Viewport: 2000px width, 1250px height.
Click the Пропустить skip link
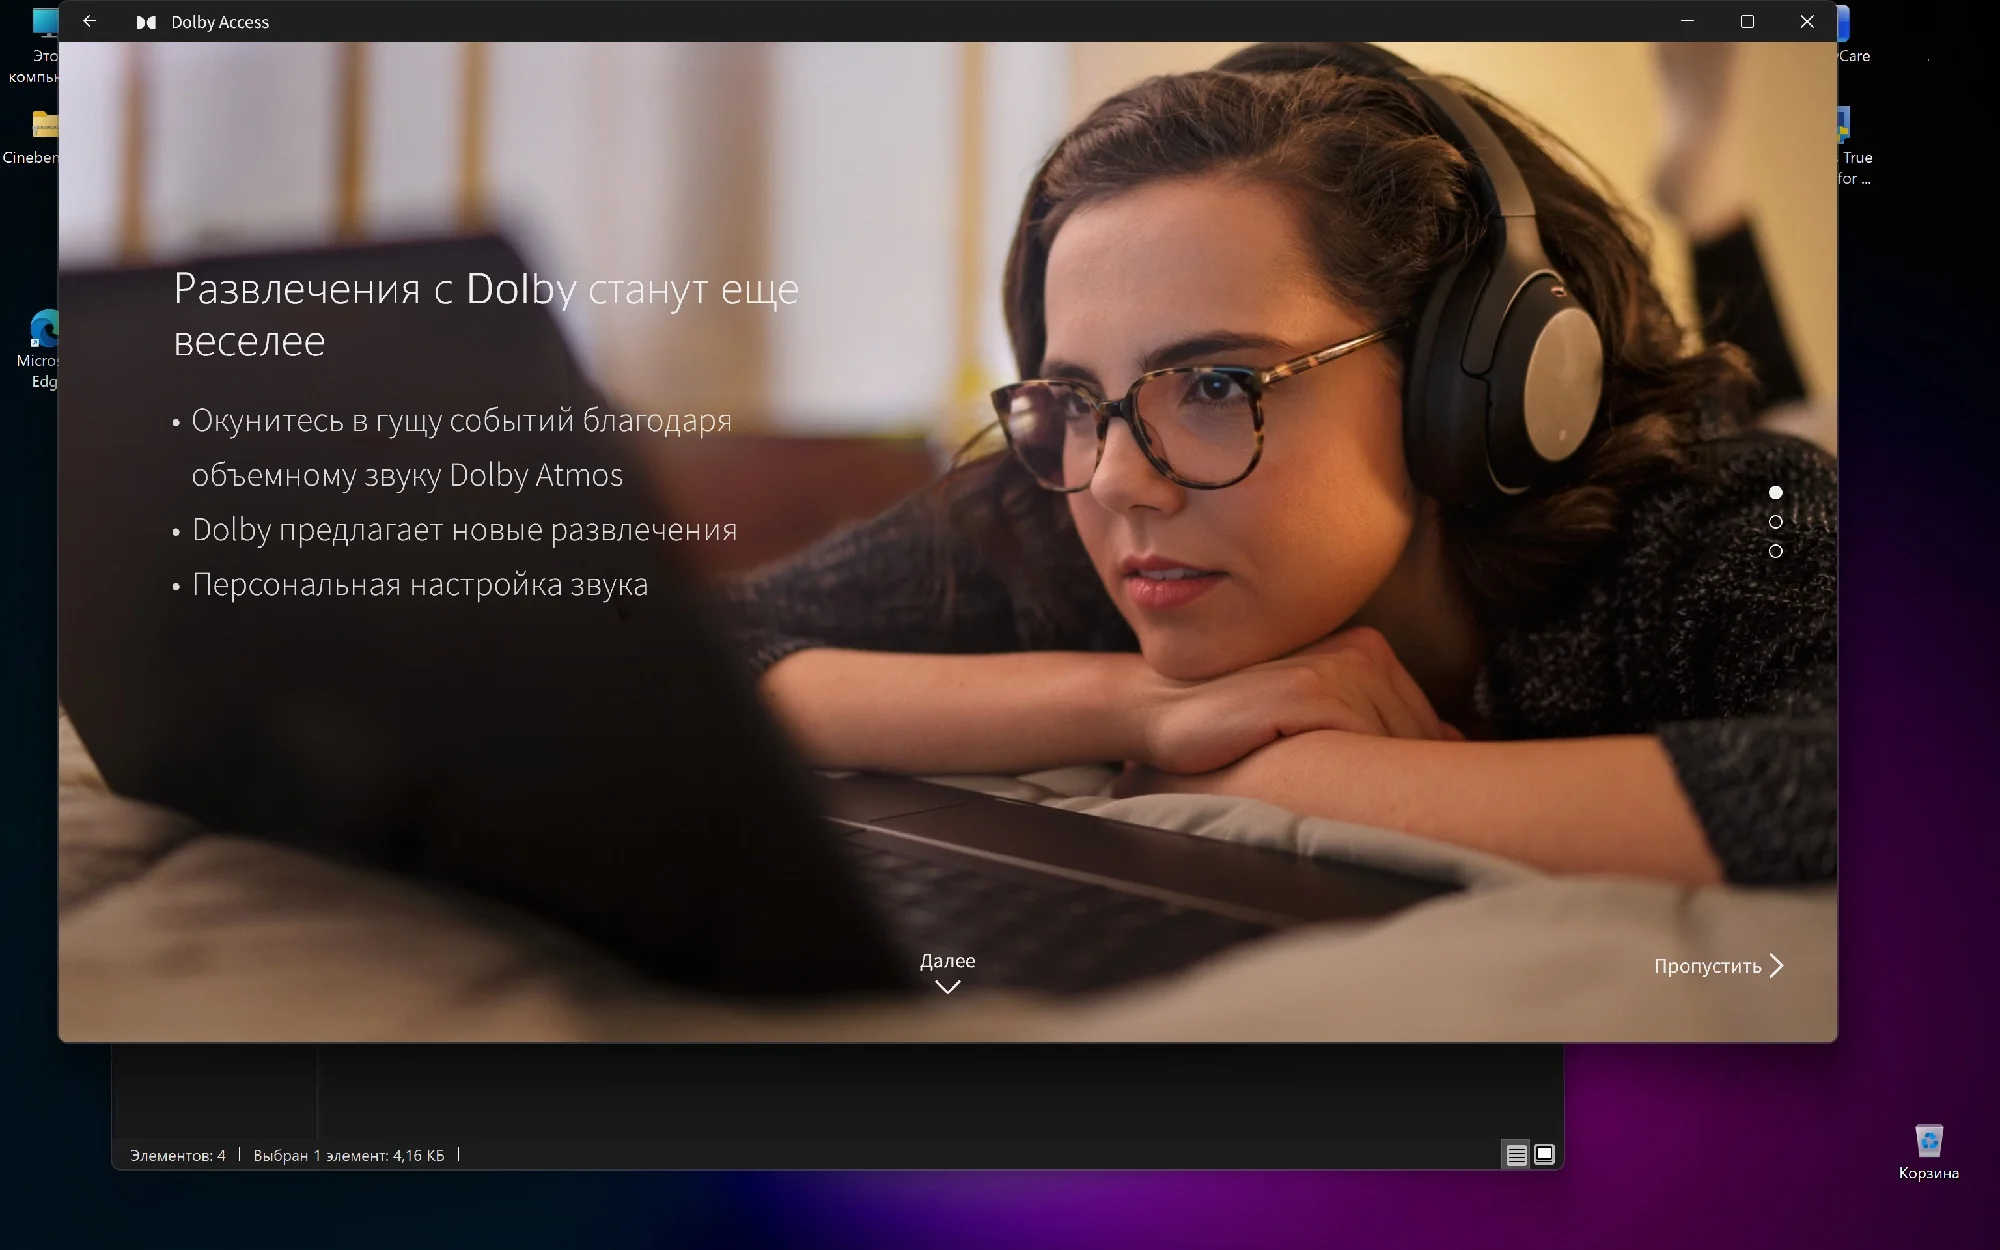tap(1707, 966)
